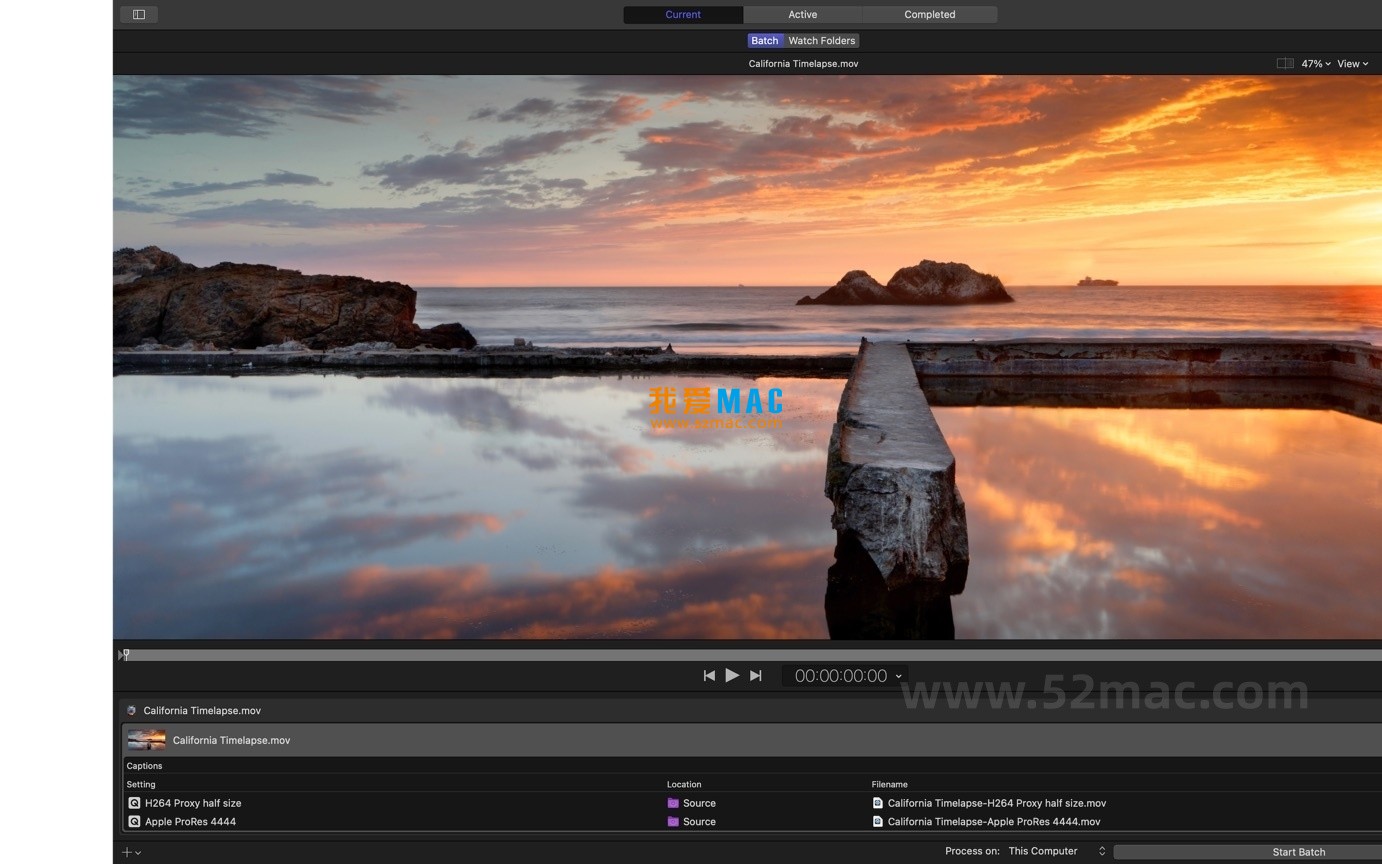Click the movie icon next to California Timelapse.mov job header
This screenshot has width=1382, height=864.
[x=131, y=710]
